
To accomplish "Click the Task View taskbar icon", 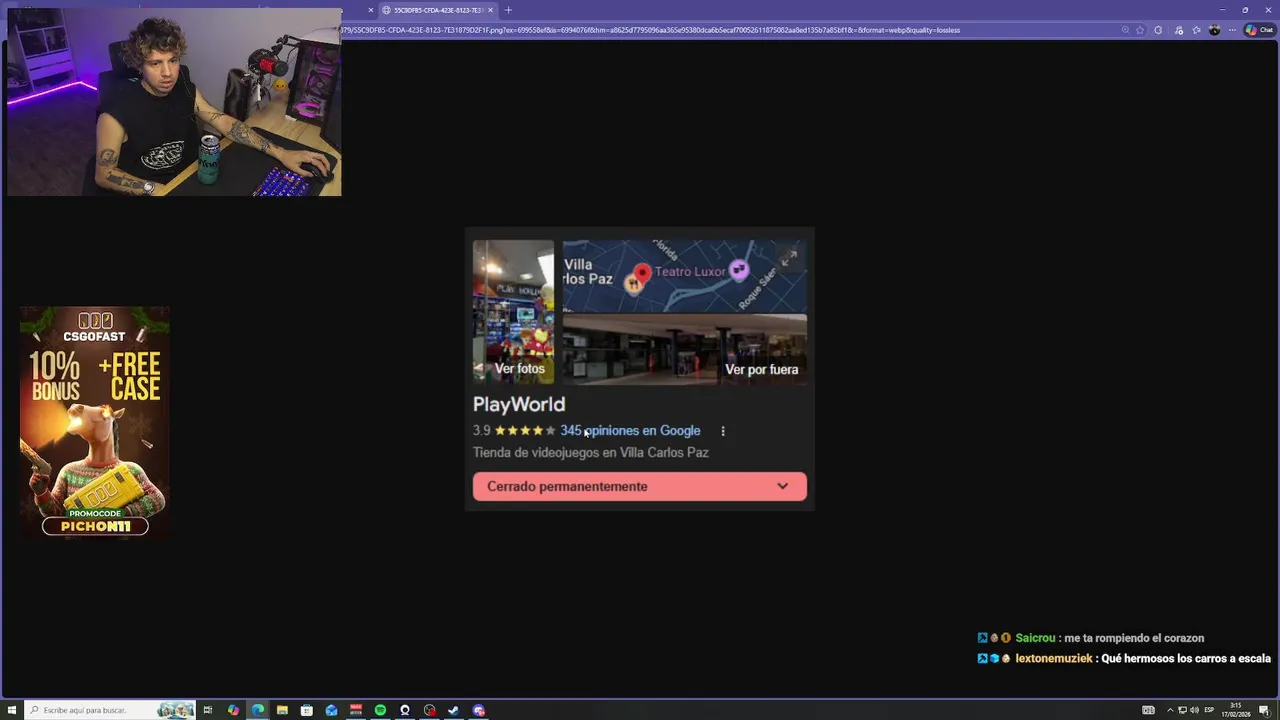I will tap(208, 710).
